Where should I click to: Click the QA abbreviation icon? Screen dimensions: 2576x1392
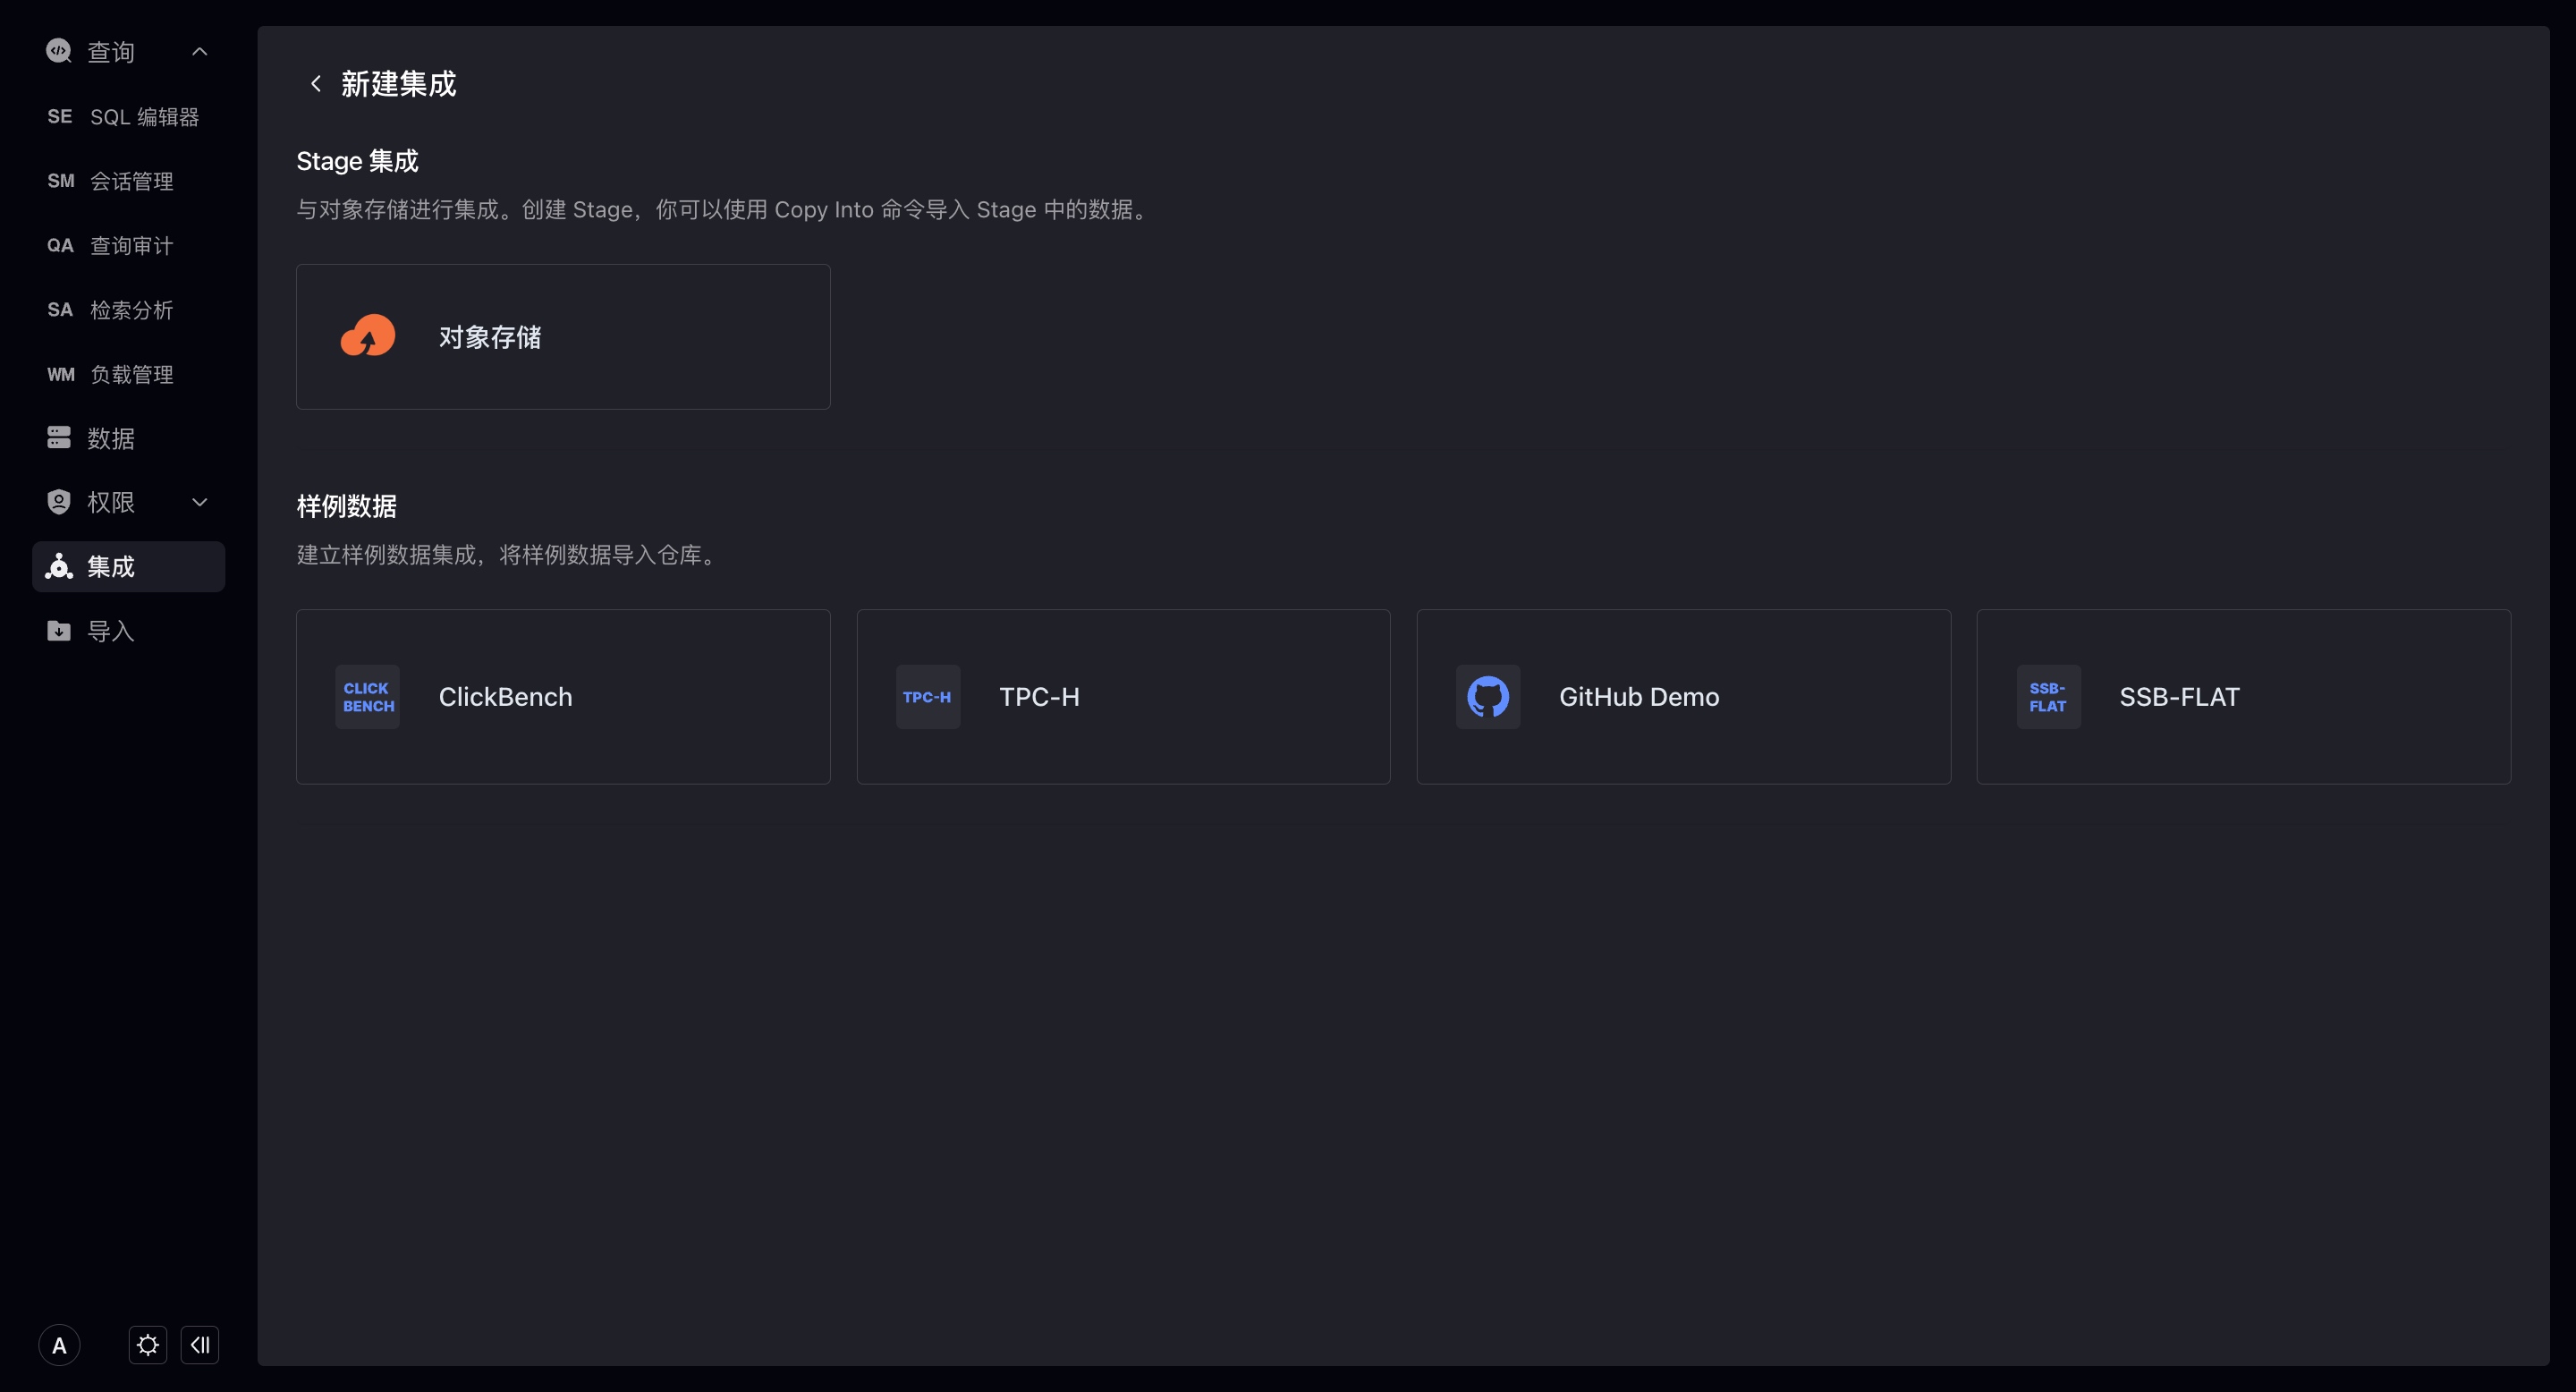60,246
